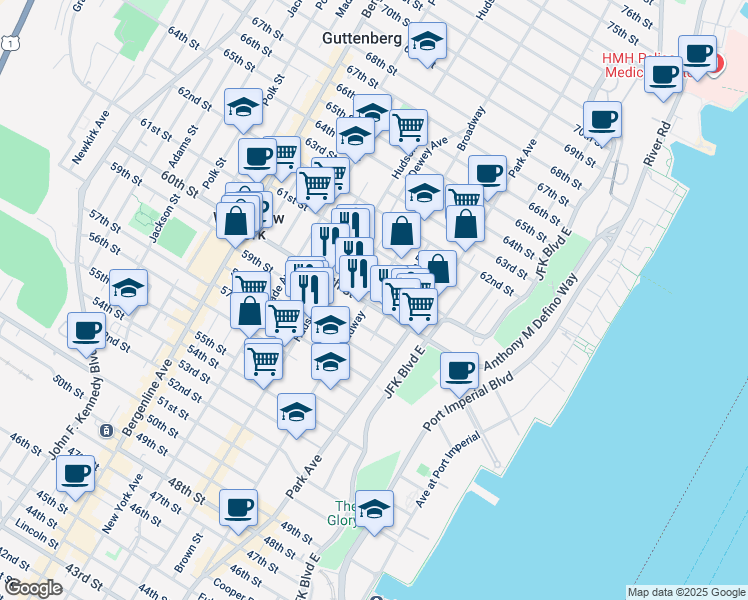
Task: Open the shopping bag marker over the West New York label
Action: (235, 222)
